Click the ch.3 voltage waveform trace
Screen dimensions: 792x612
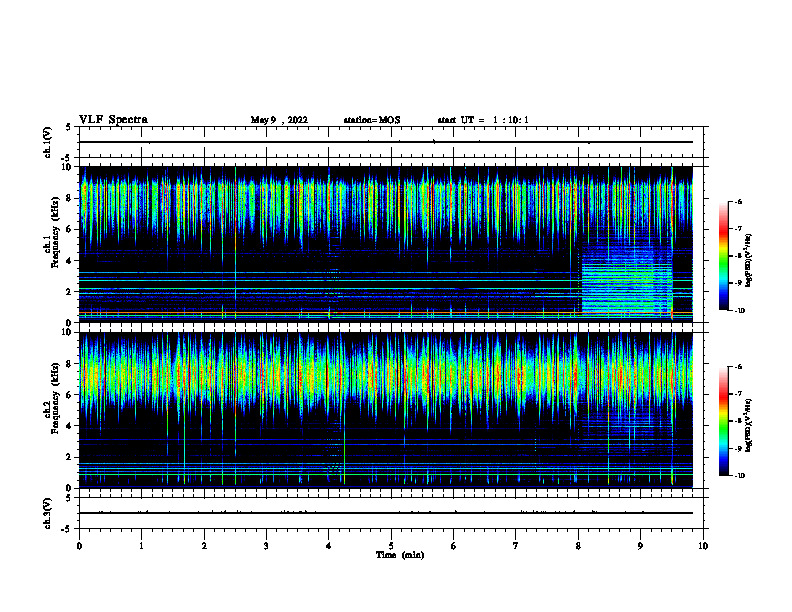tap(386, 513)
